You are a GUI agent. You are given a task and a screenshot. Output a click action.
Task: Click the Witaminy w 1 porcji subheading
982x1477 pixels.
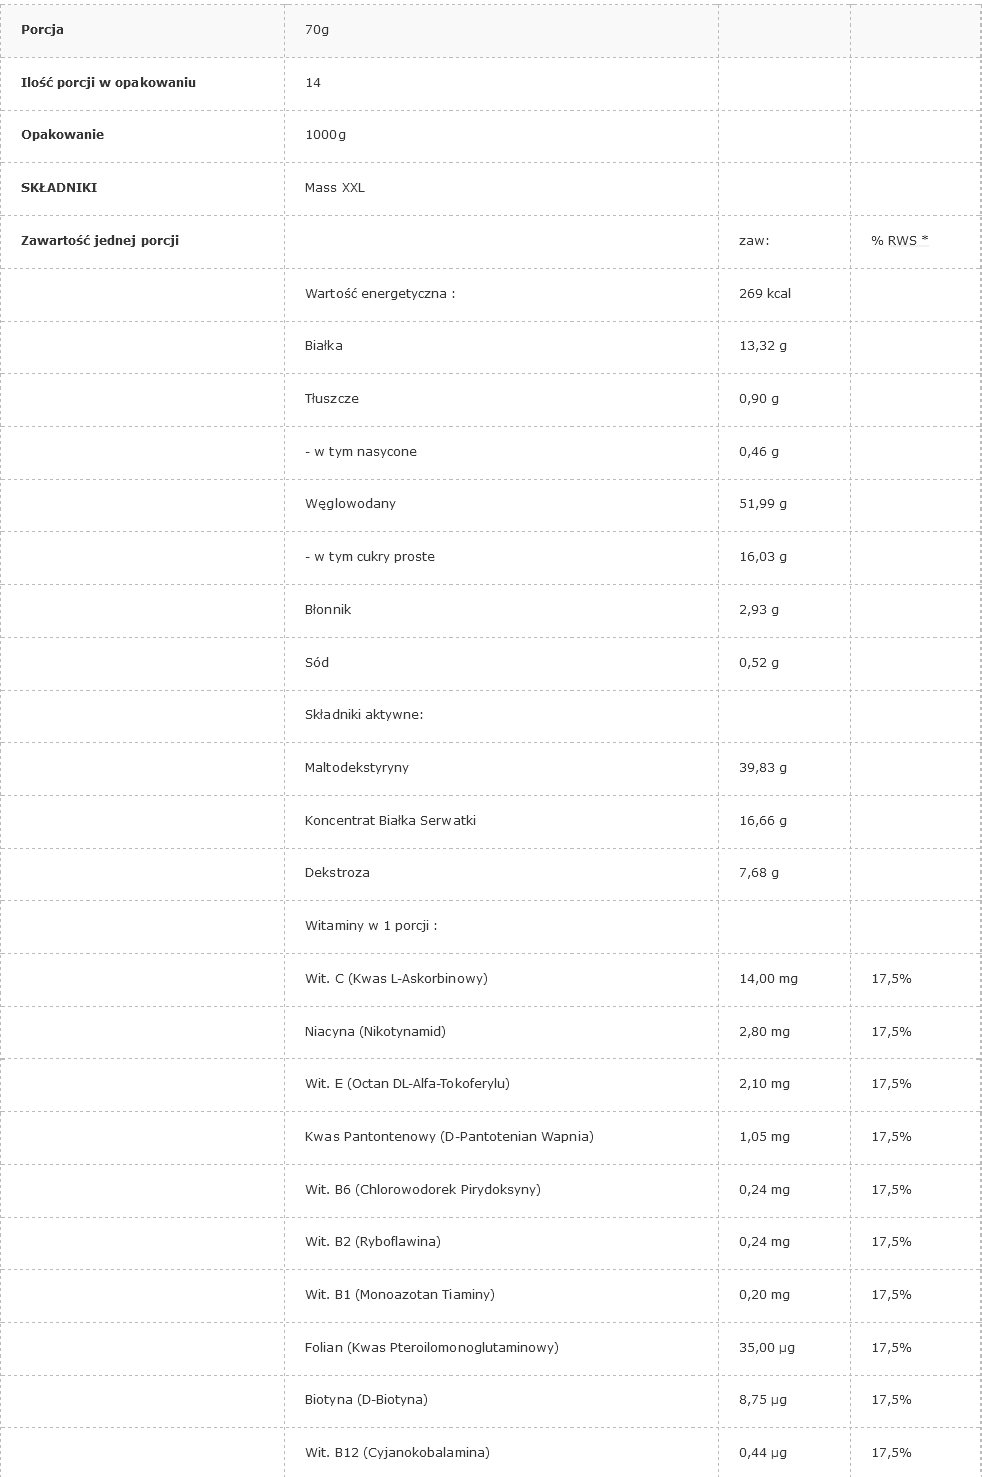pyautogui.click(x=371, y=926)
